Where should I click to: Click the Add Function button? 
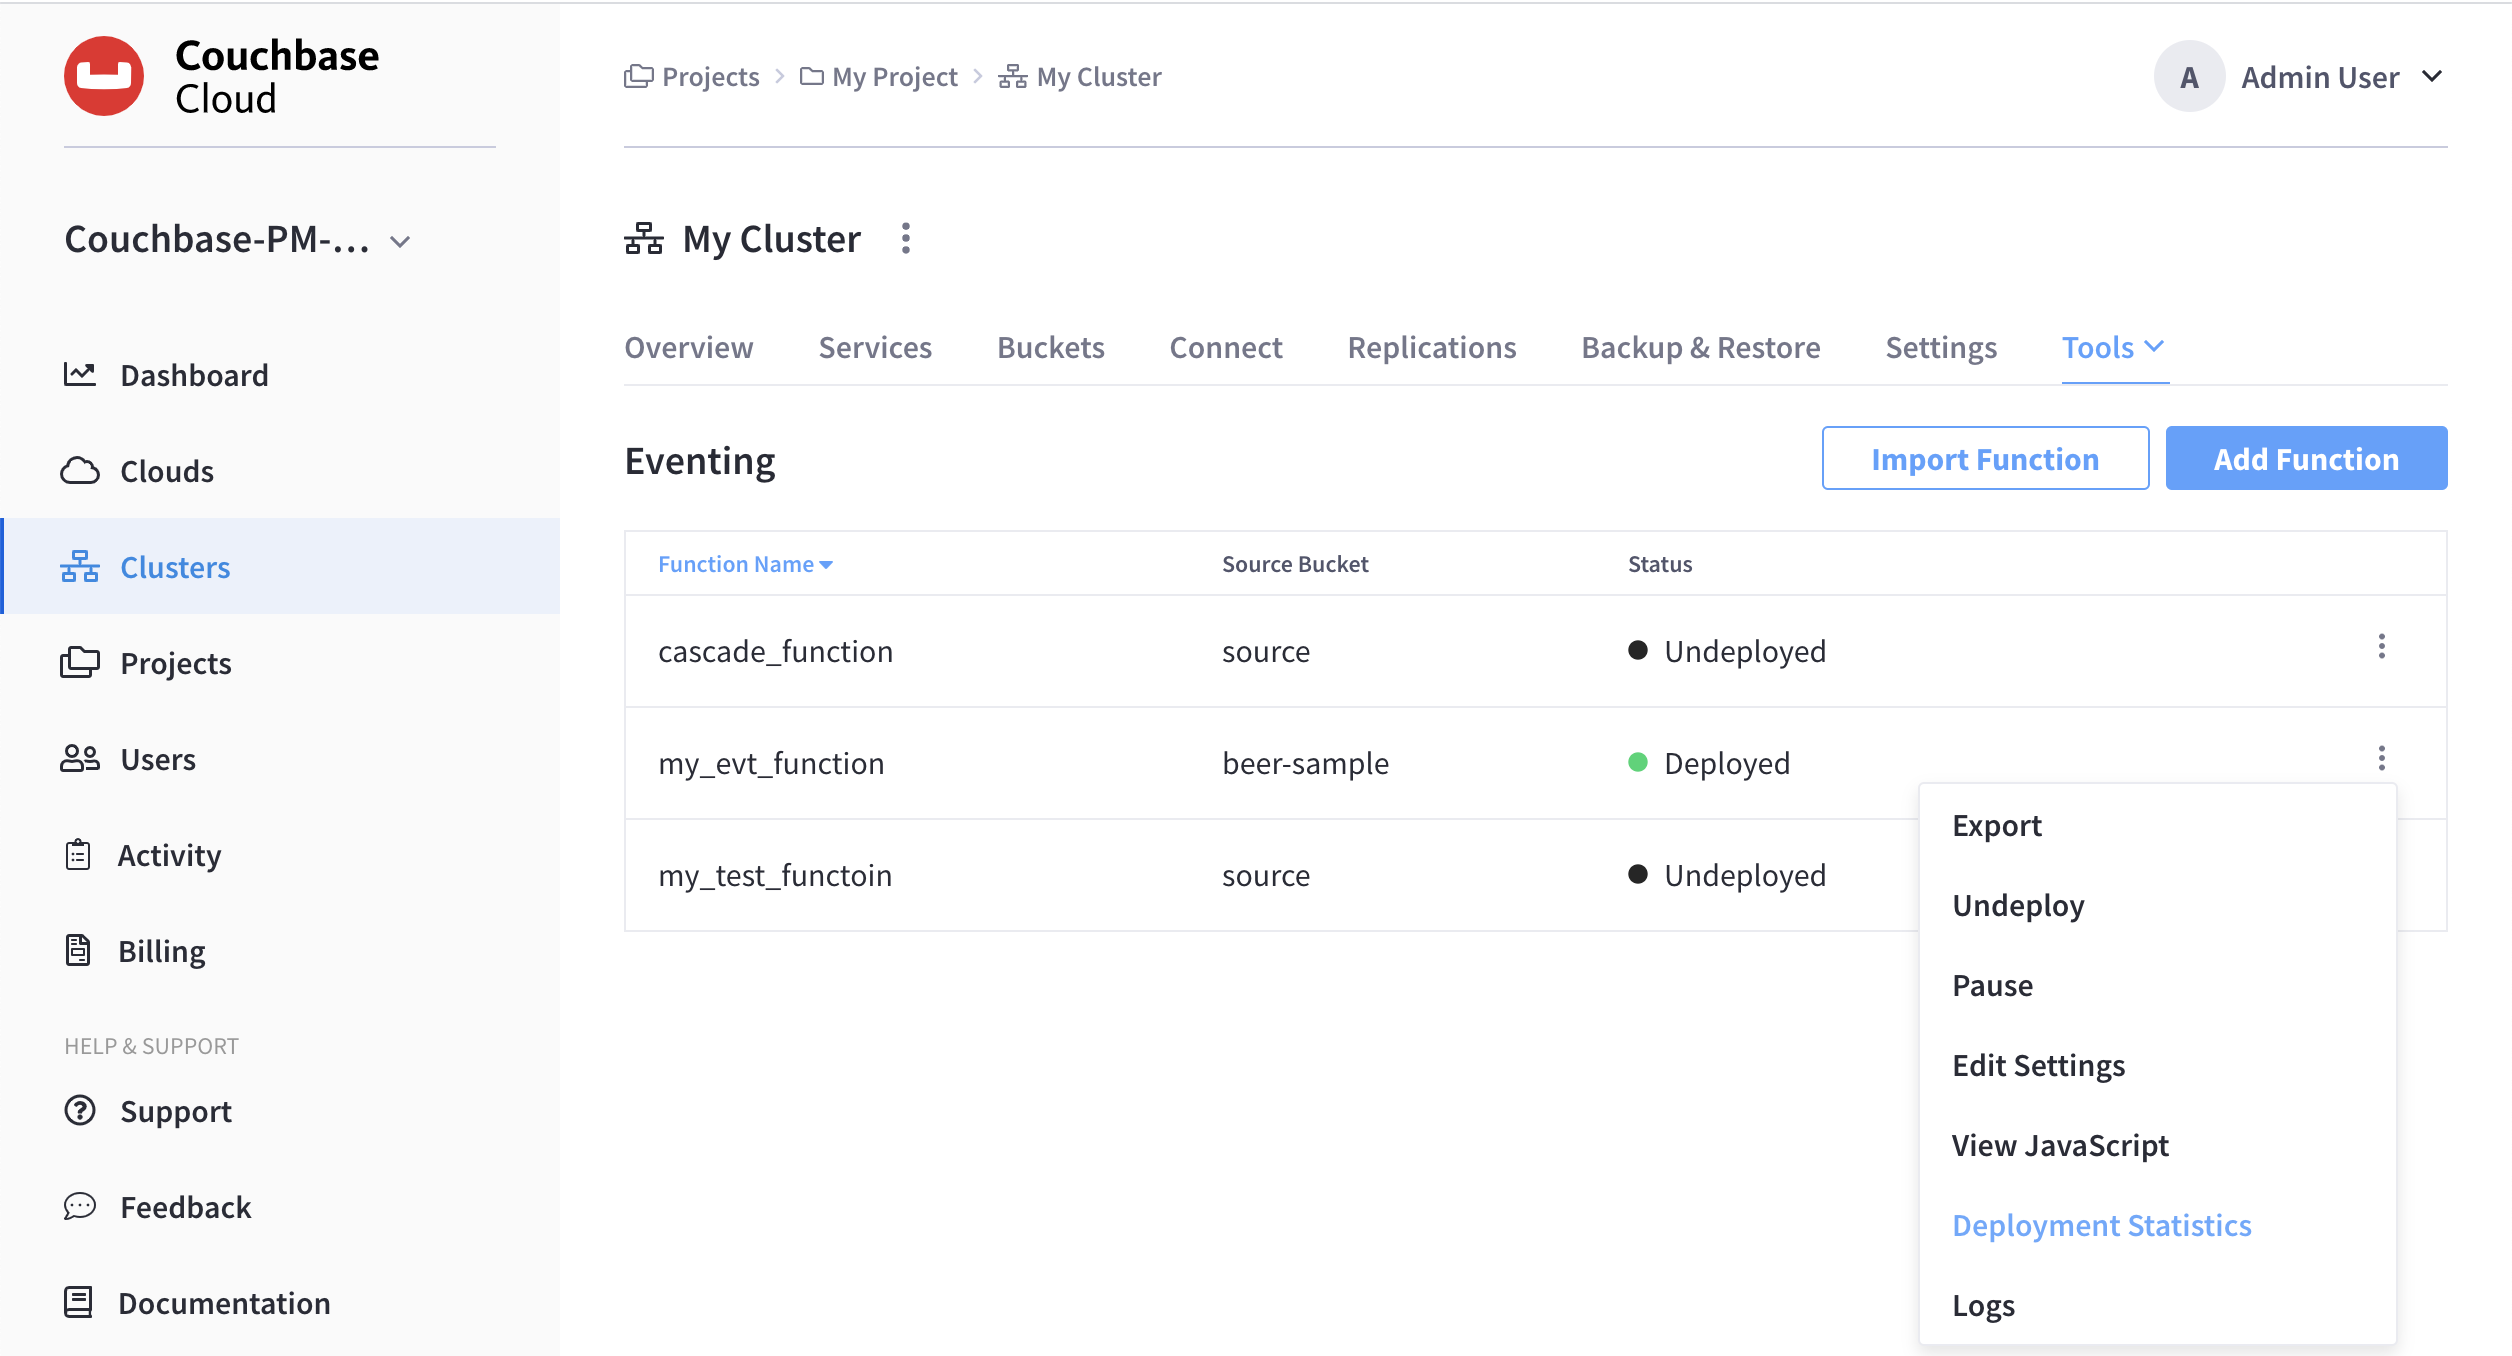[x=2305, y=459]
